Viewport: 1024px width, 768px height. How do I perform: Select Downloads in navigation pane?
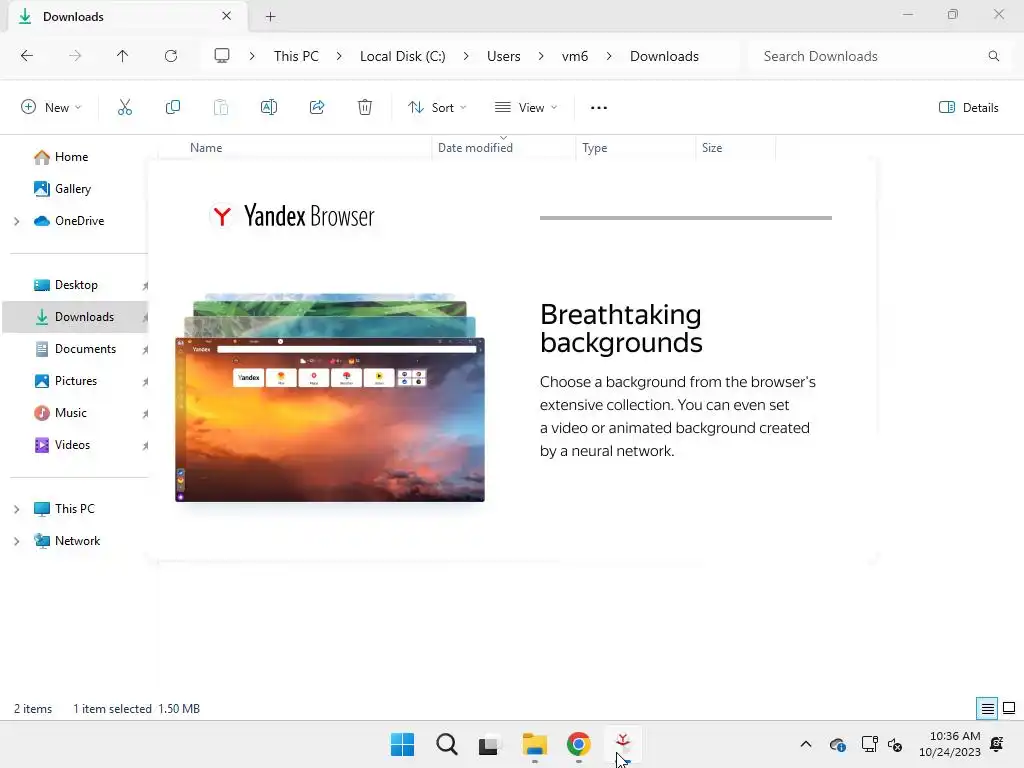(x=75, y=317)
